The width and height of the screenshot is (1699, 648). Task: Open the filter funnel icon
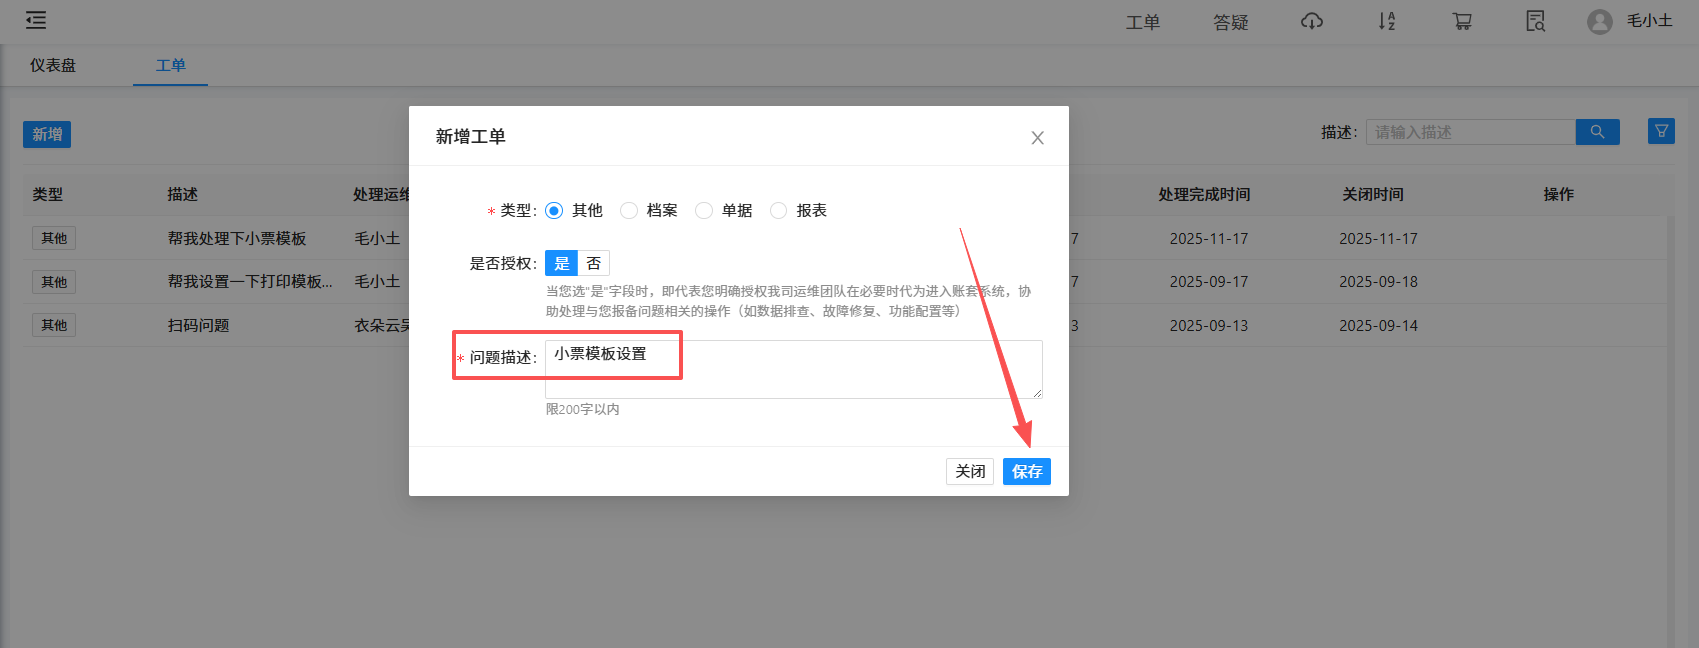click(x=1661, y=131)
